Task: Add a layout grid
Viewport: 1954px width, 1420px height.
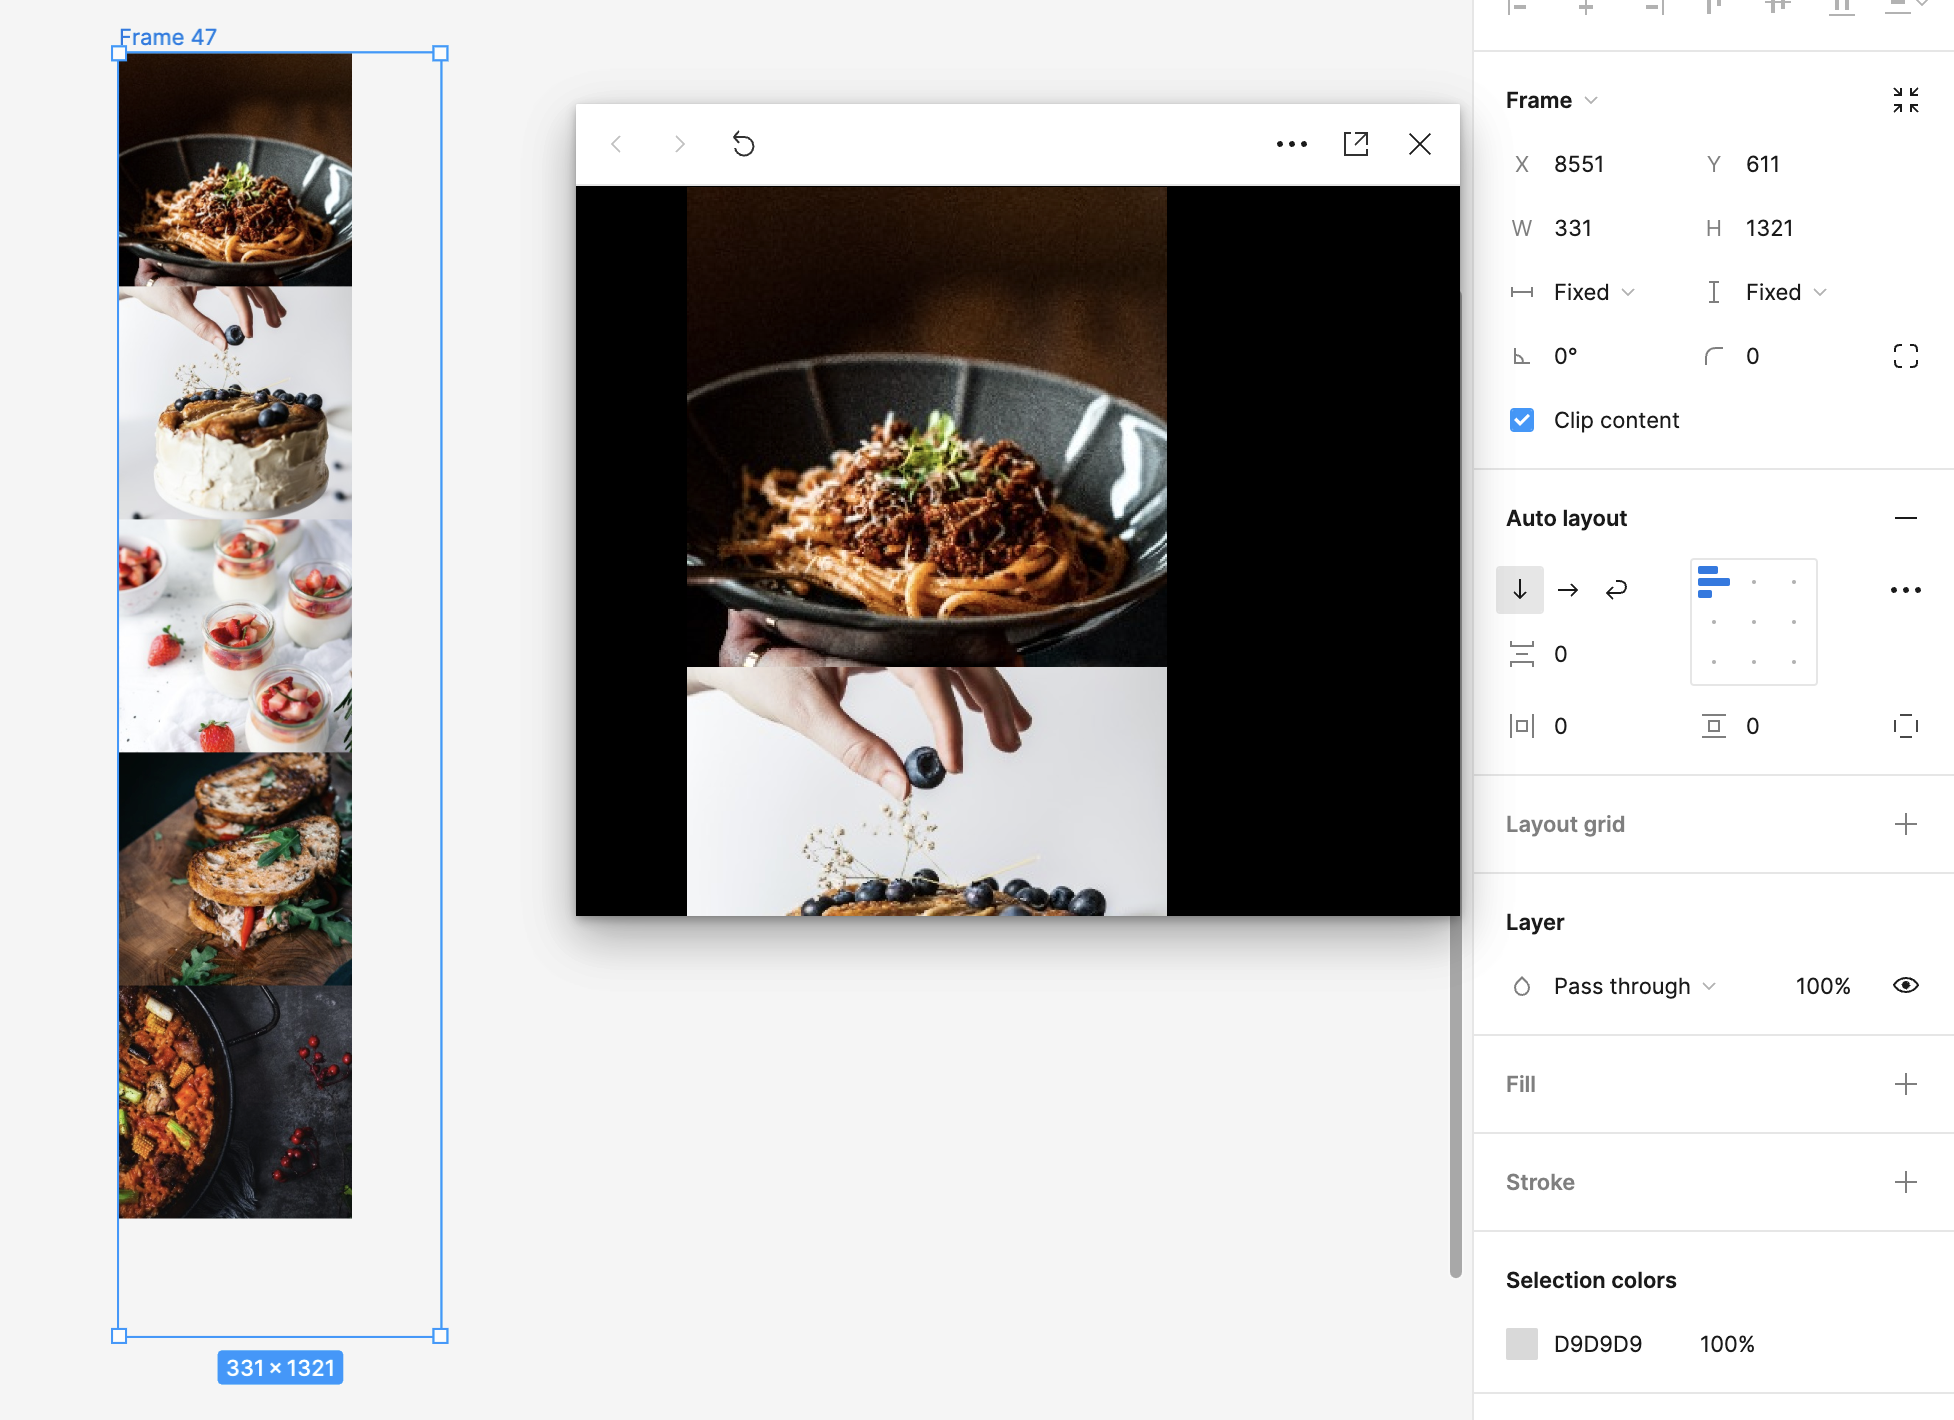Action: tap(1905, 824)
